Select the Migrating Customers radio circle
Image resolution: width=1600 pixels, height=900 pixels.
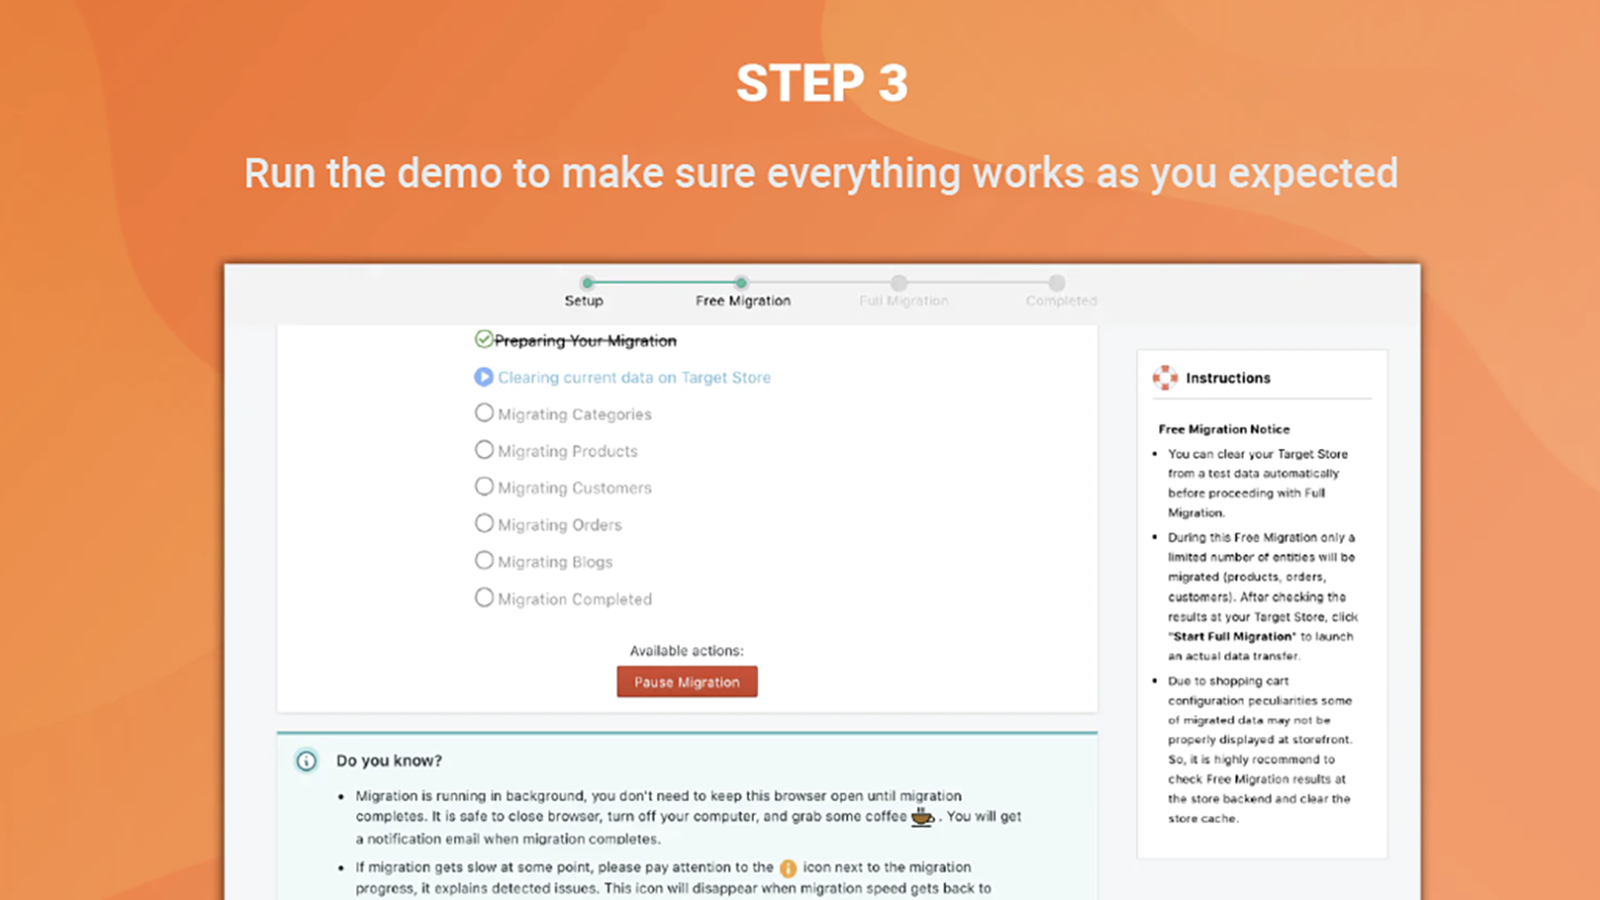pos(484,486)
